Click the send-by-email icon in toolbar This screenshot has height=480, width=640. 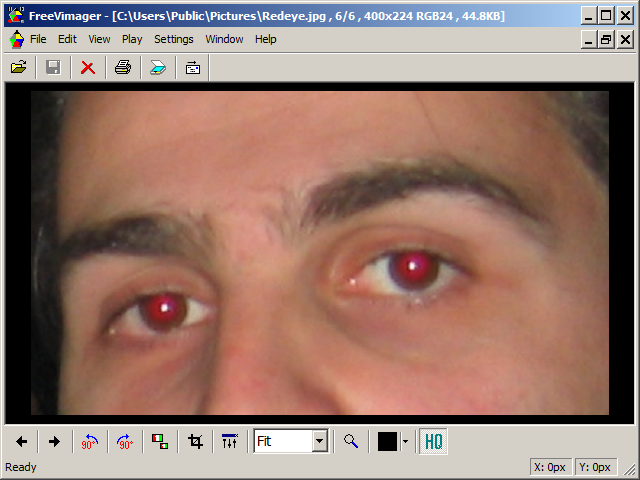(x=193, y=67)
